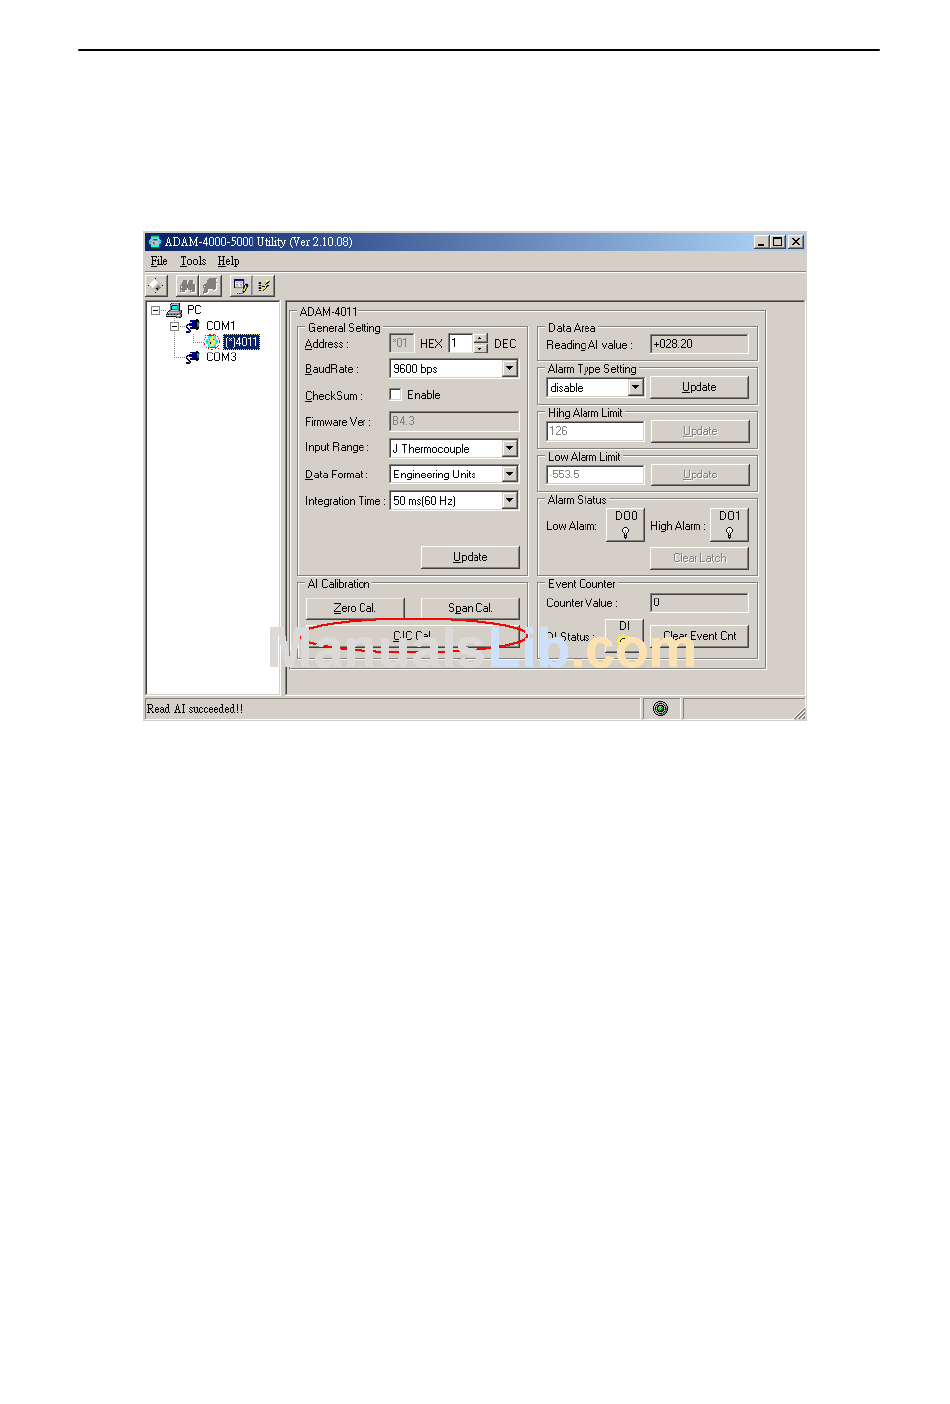The height and width of the screenshot is (1404, 950).
Task: Select the PC tree root label
Action: pos(194,310)
